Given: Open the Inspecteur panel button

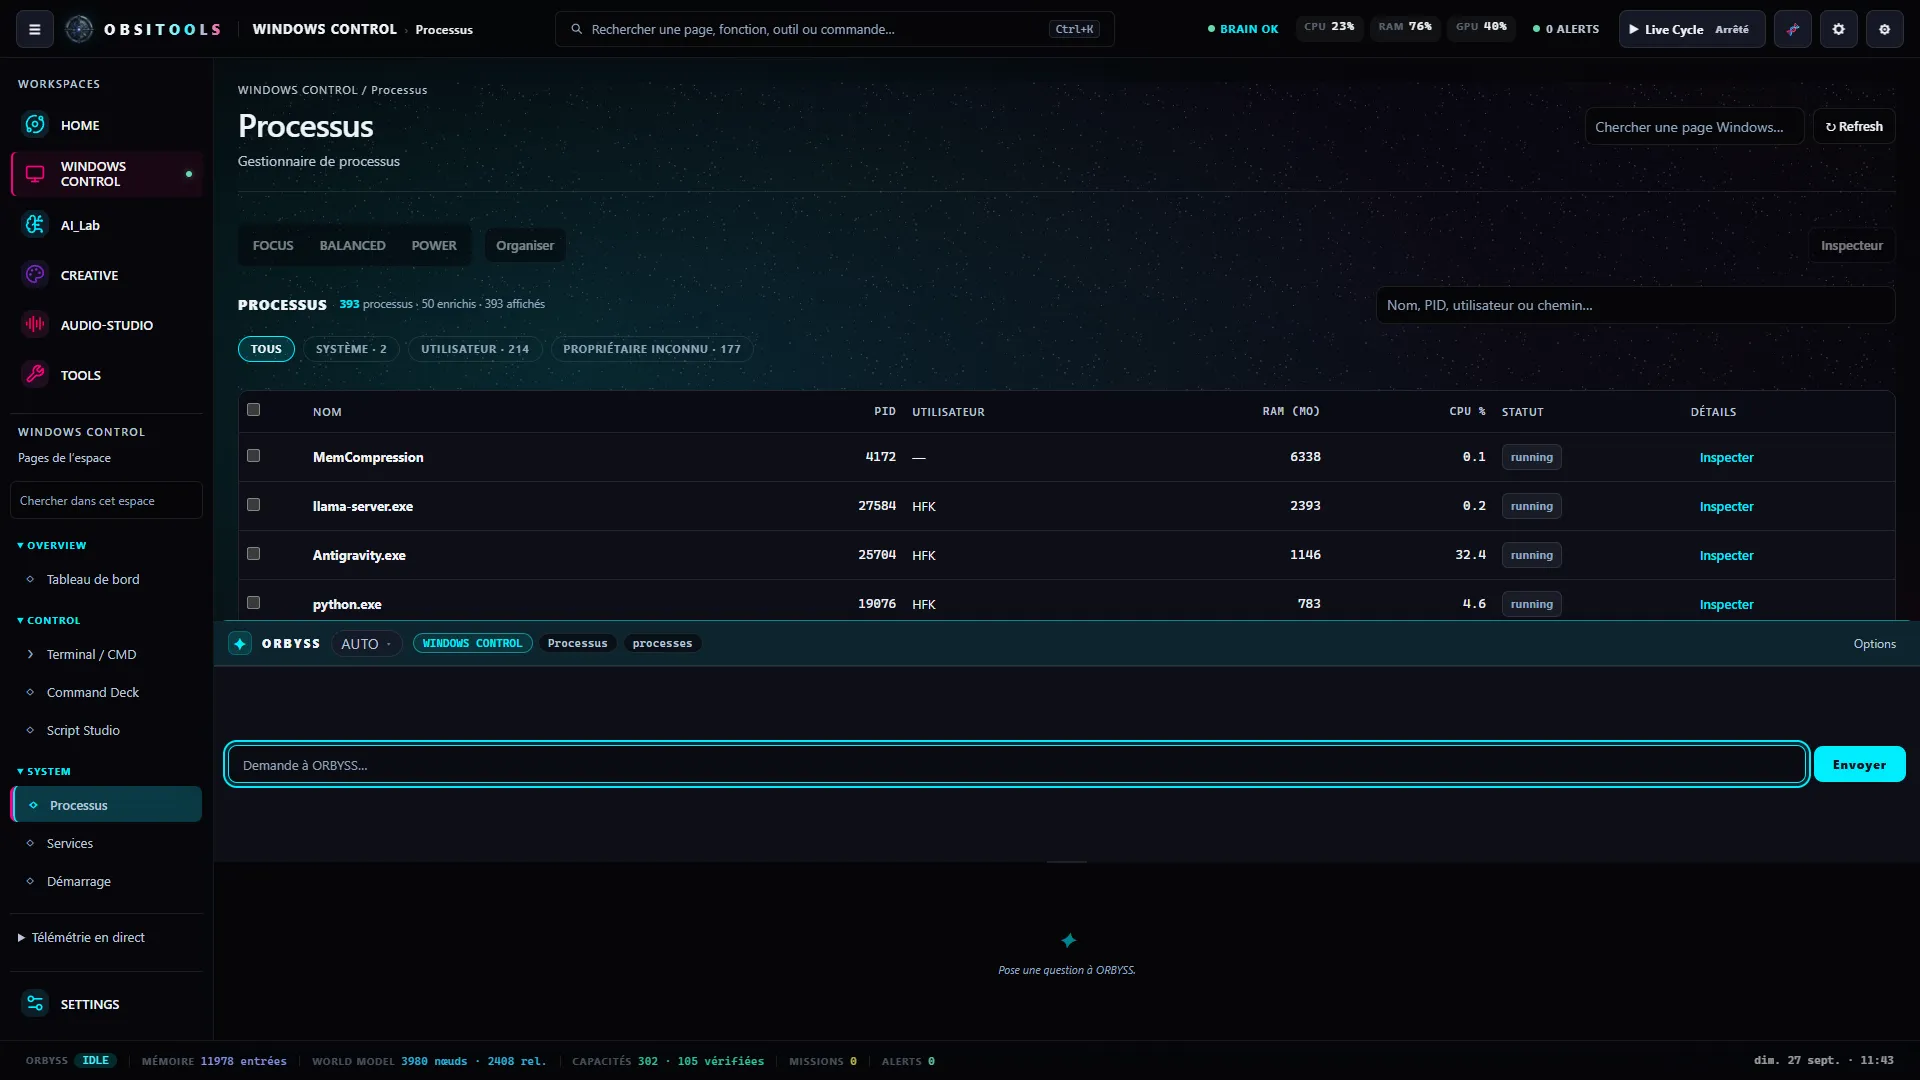Looking at the screenshot, I should point(1851,246).
